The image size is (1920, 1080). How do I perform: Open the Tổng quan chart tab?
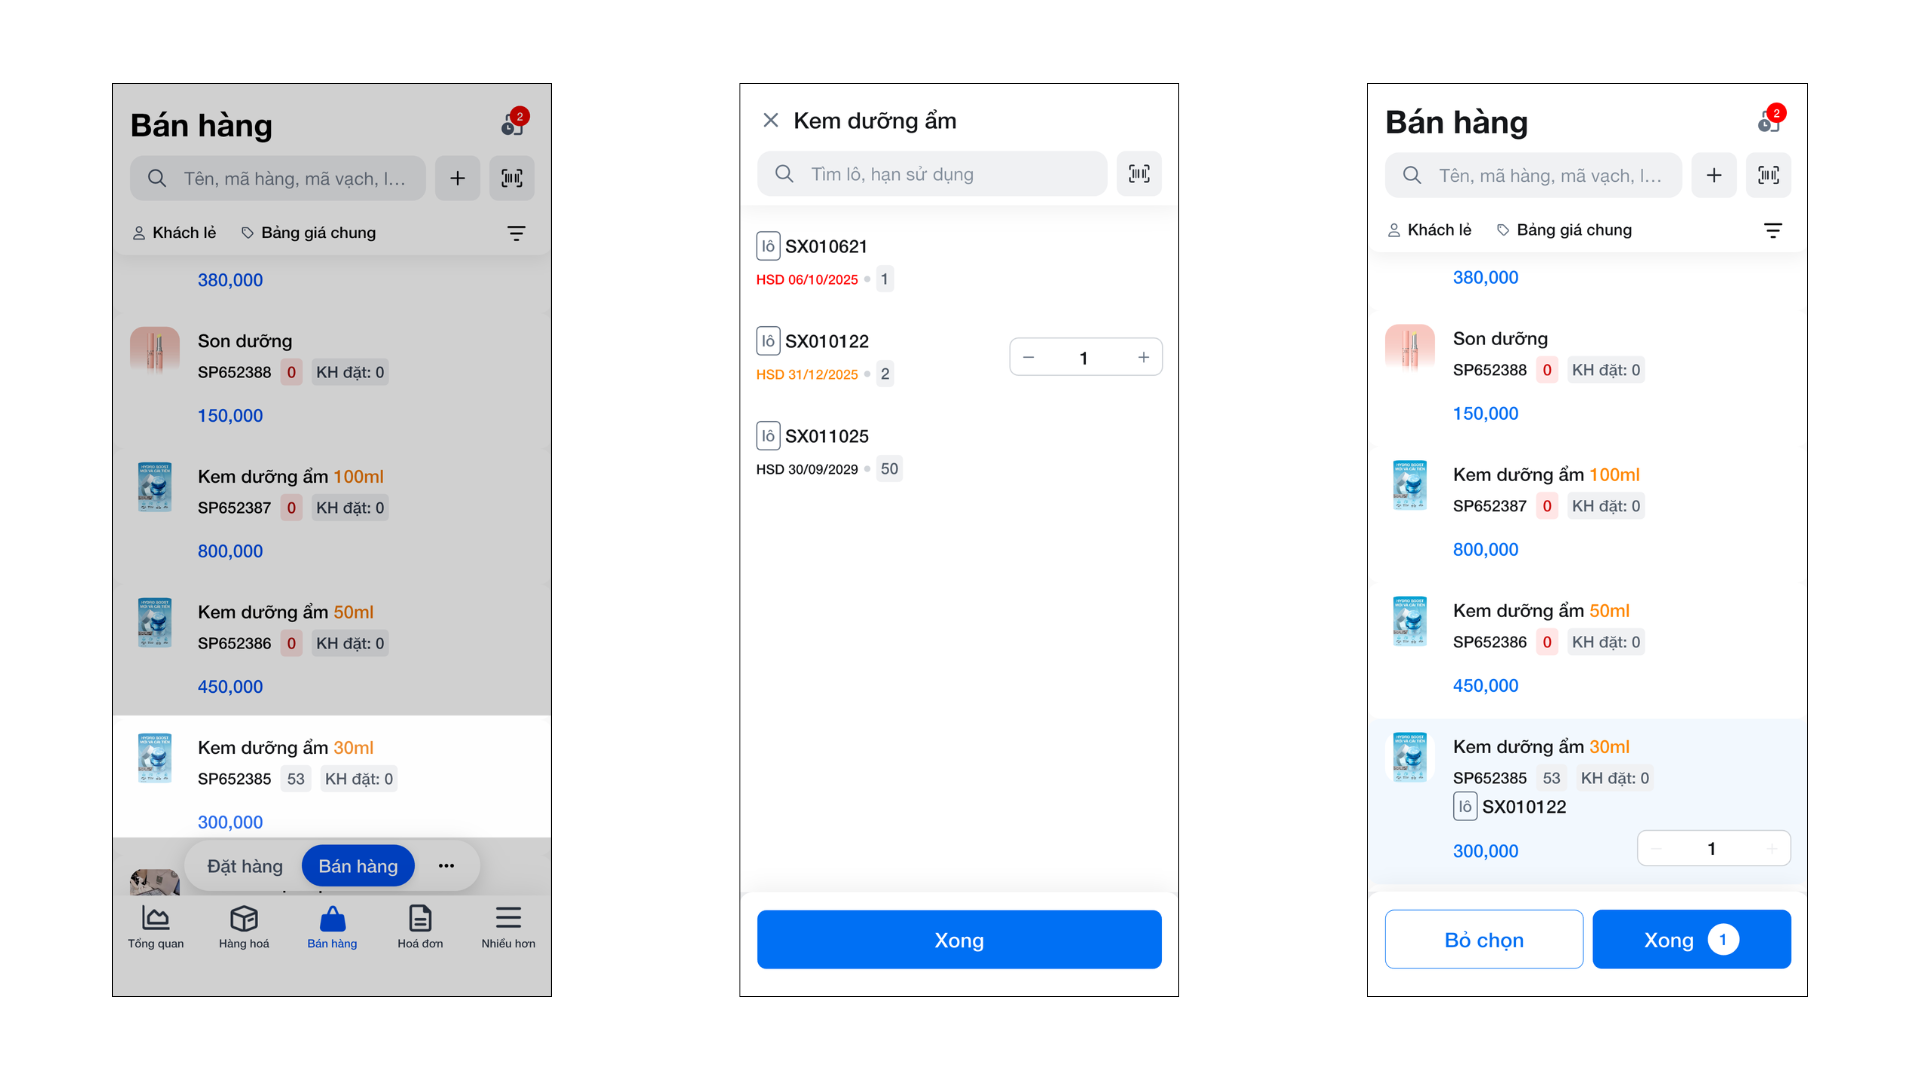(x=156, y=926)
